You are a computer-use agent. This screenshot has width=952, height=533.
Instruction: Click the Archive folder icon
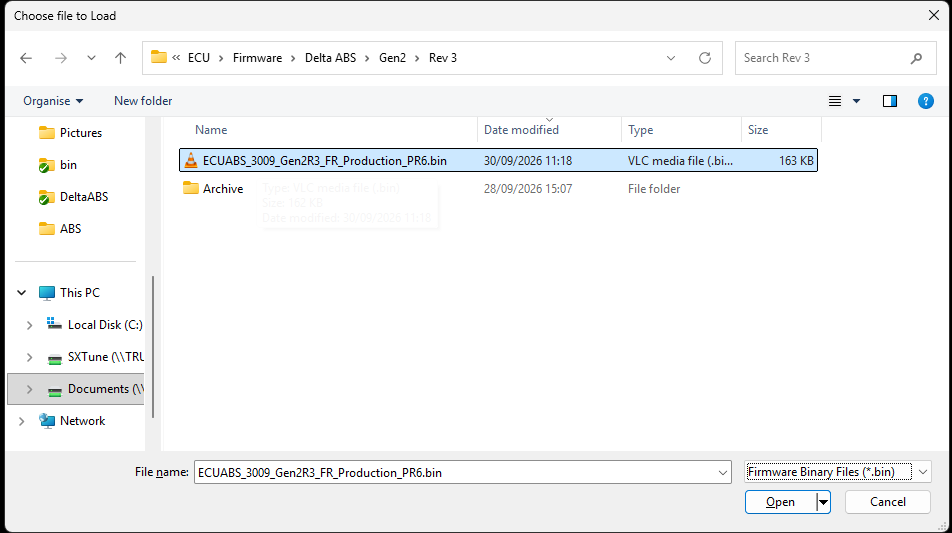(x=191, y=188)
